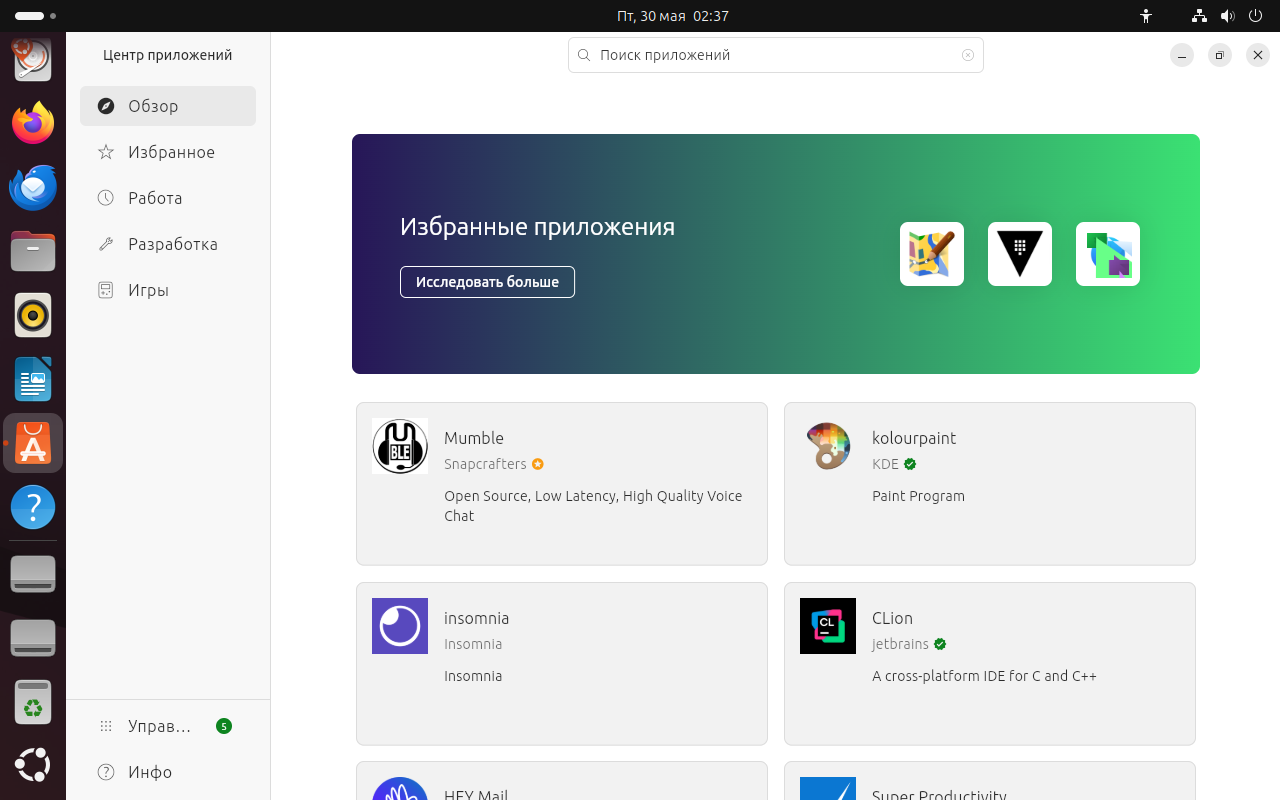The width and height of the screenshot is (1280, 800).
Task: Open the insomnia purple app icon
Action: pos(400,626)
